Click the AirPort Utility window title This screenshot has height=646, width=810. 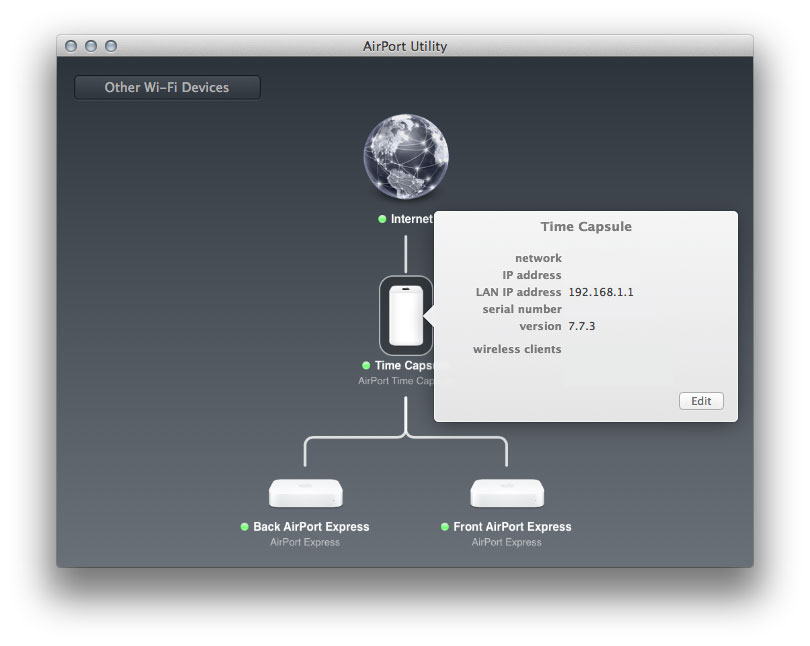point(405,46)
